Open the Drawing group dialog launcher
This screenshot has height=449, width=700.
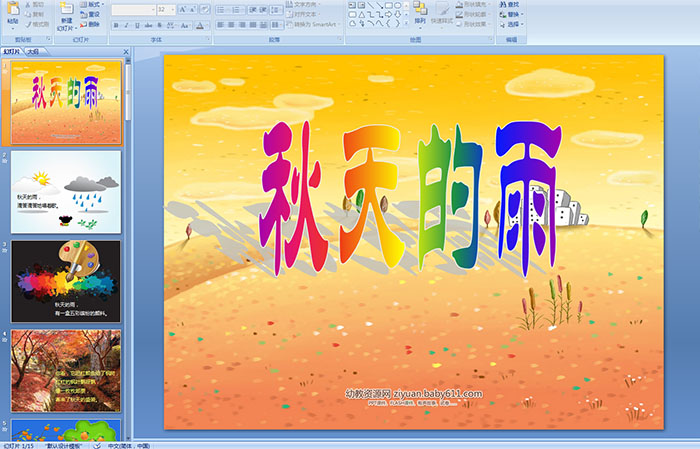coord(491,39)
